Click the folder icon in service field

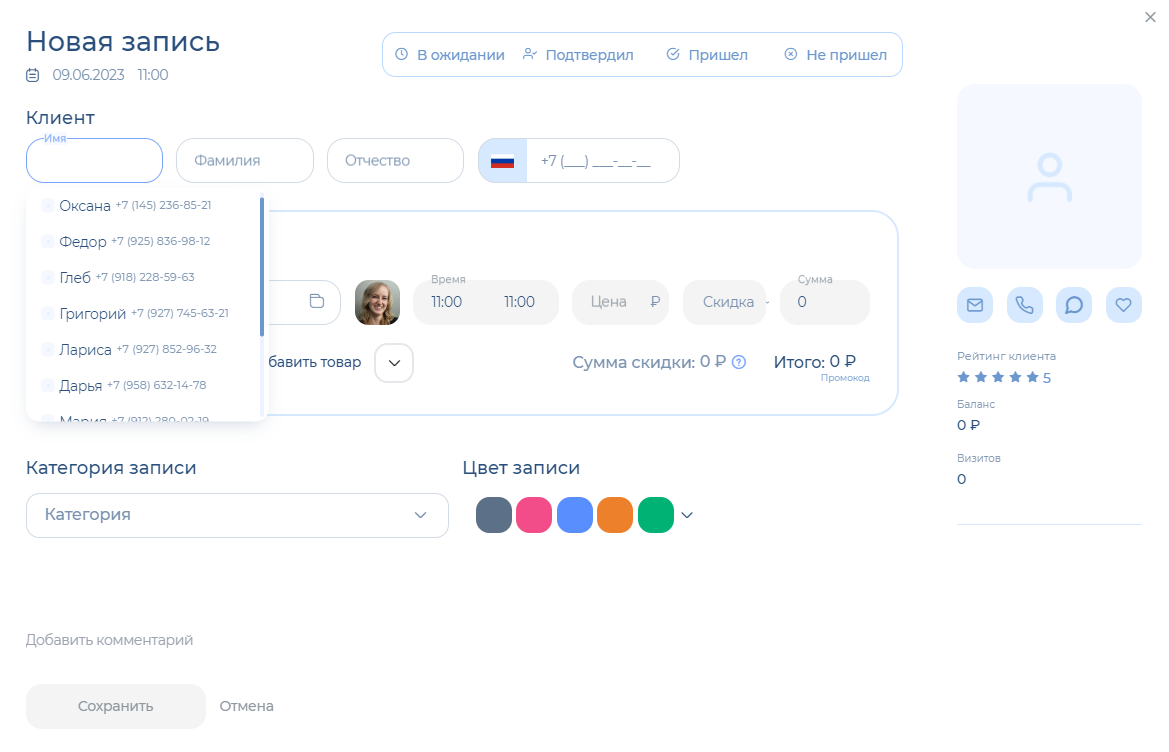point(317,301)
